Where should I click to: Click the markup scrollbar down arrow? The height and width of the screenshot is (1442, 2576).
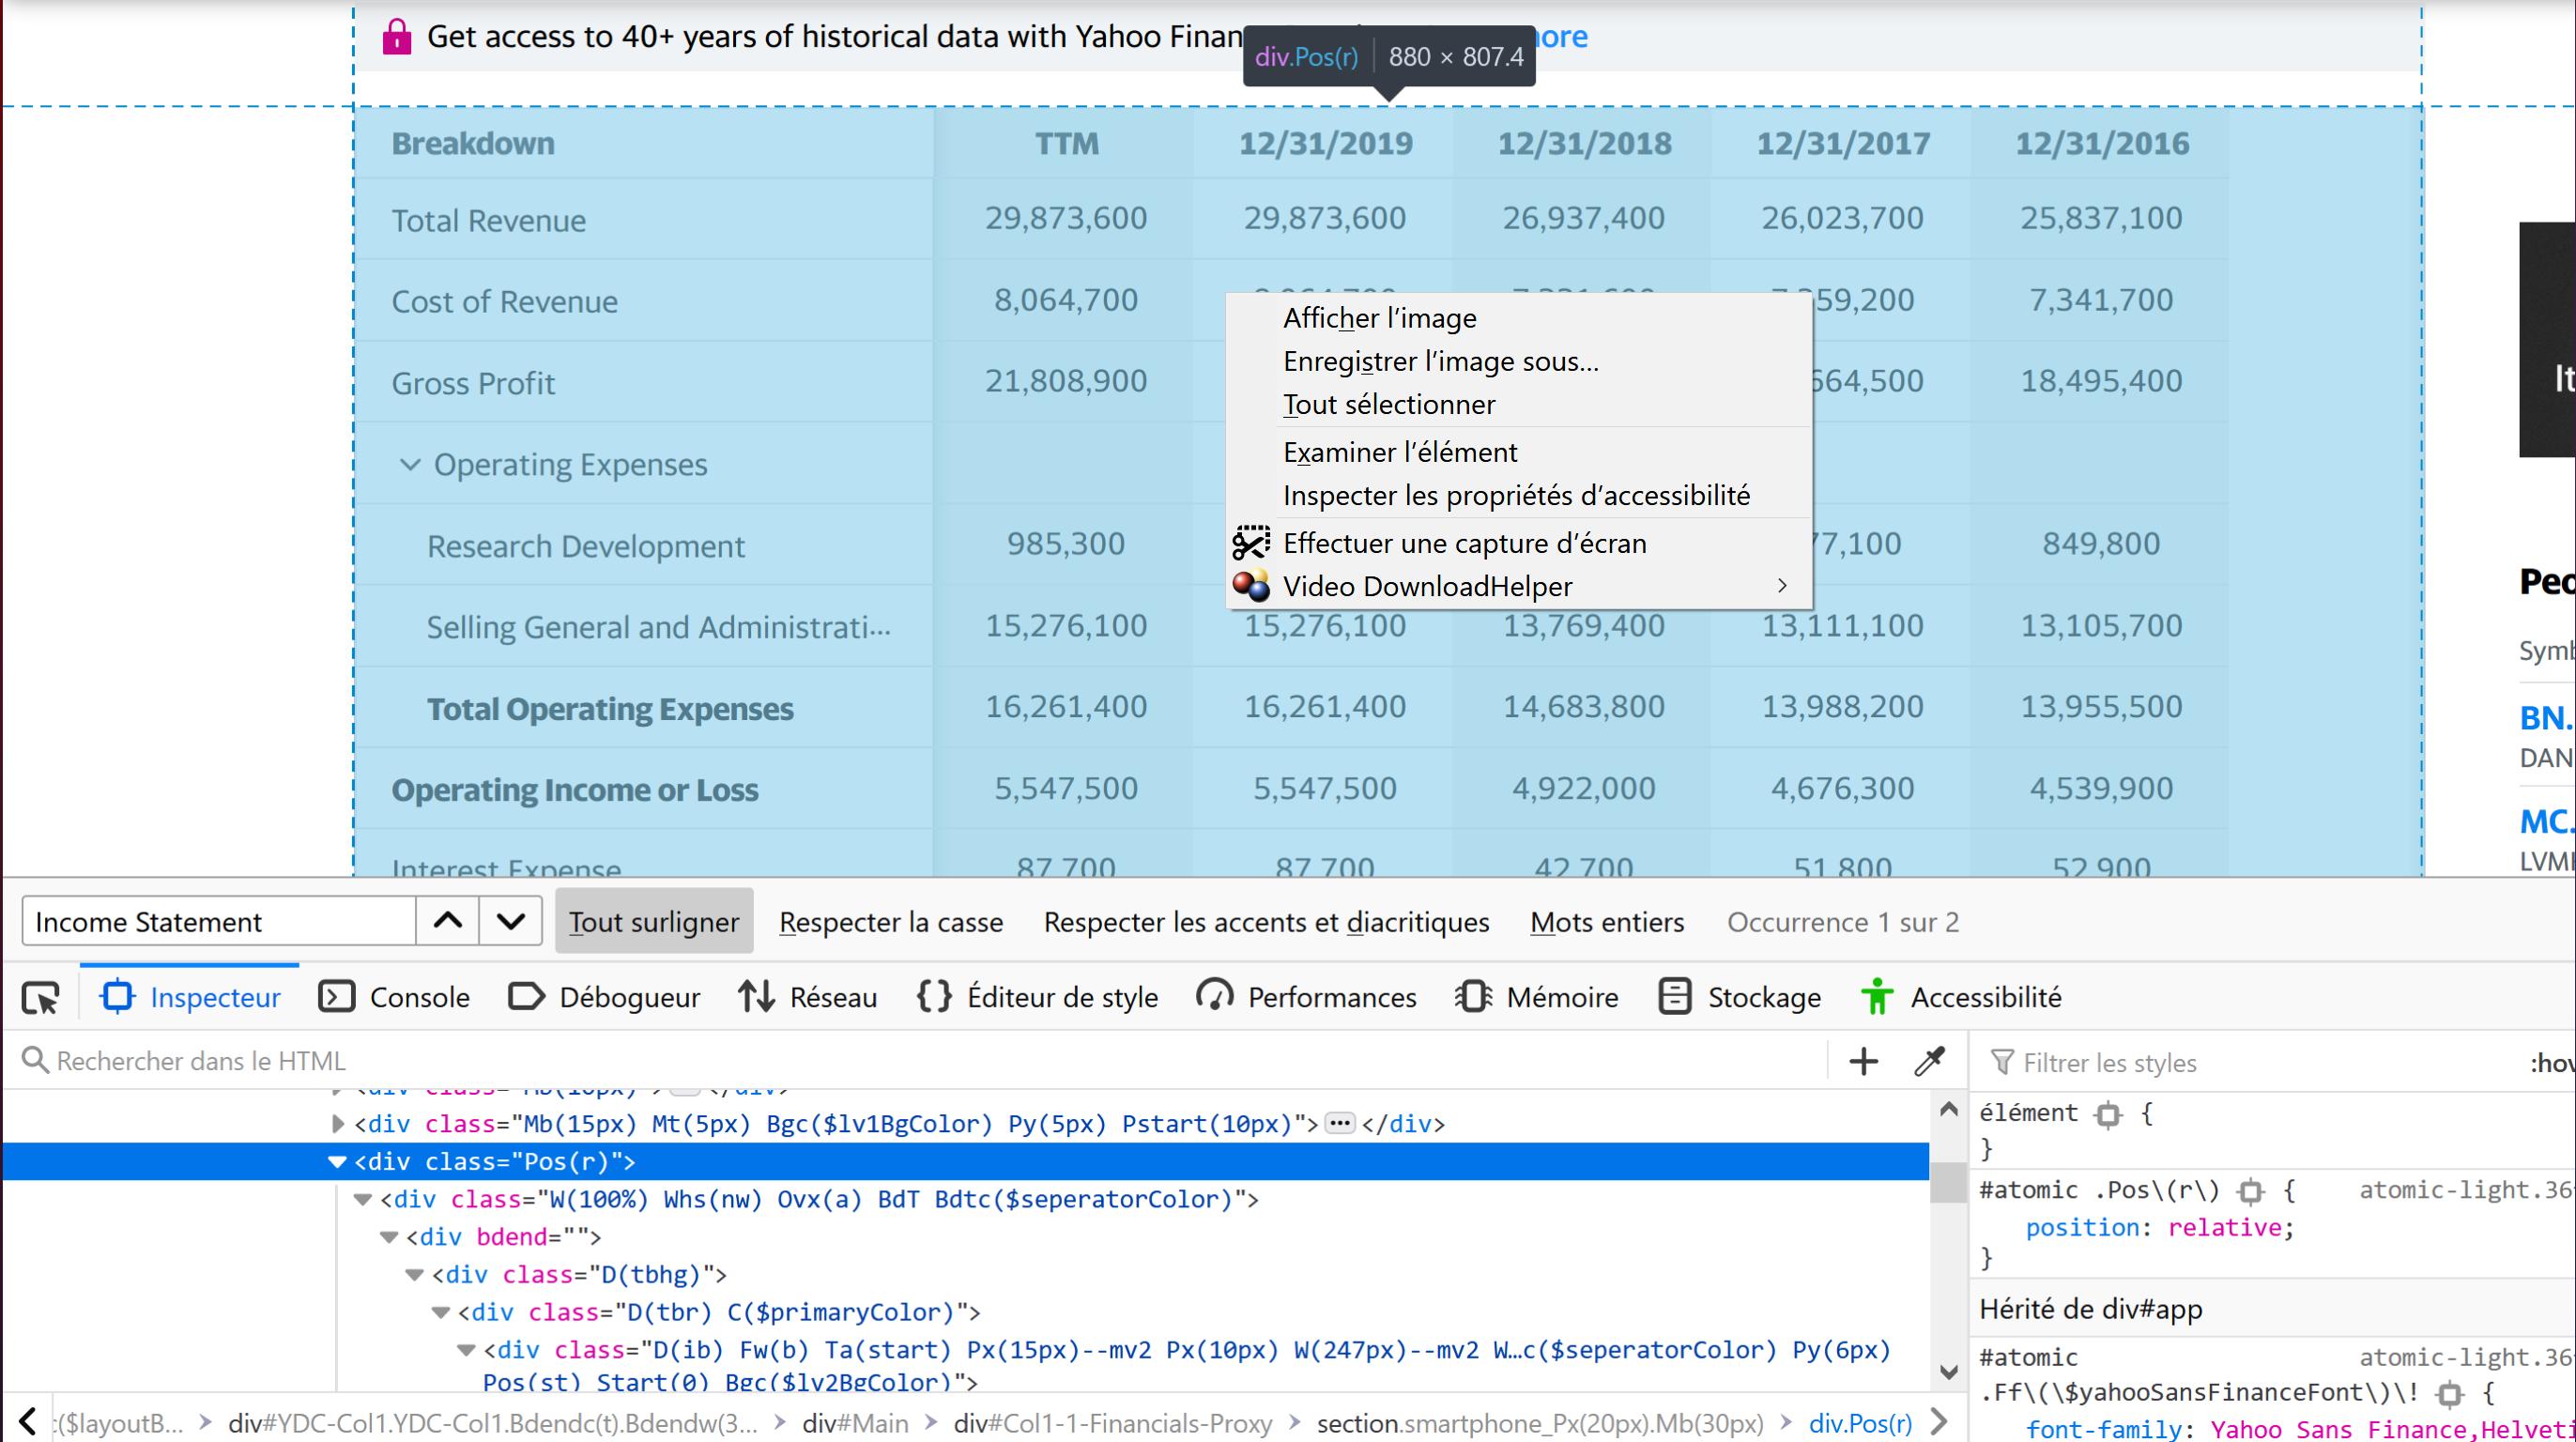tap(1948, 1372)
